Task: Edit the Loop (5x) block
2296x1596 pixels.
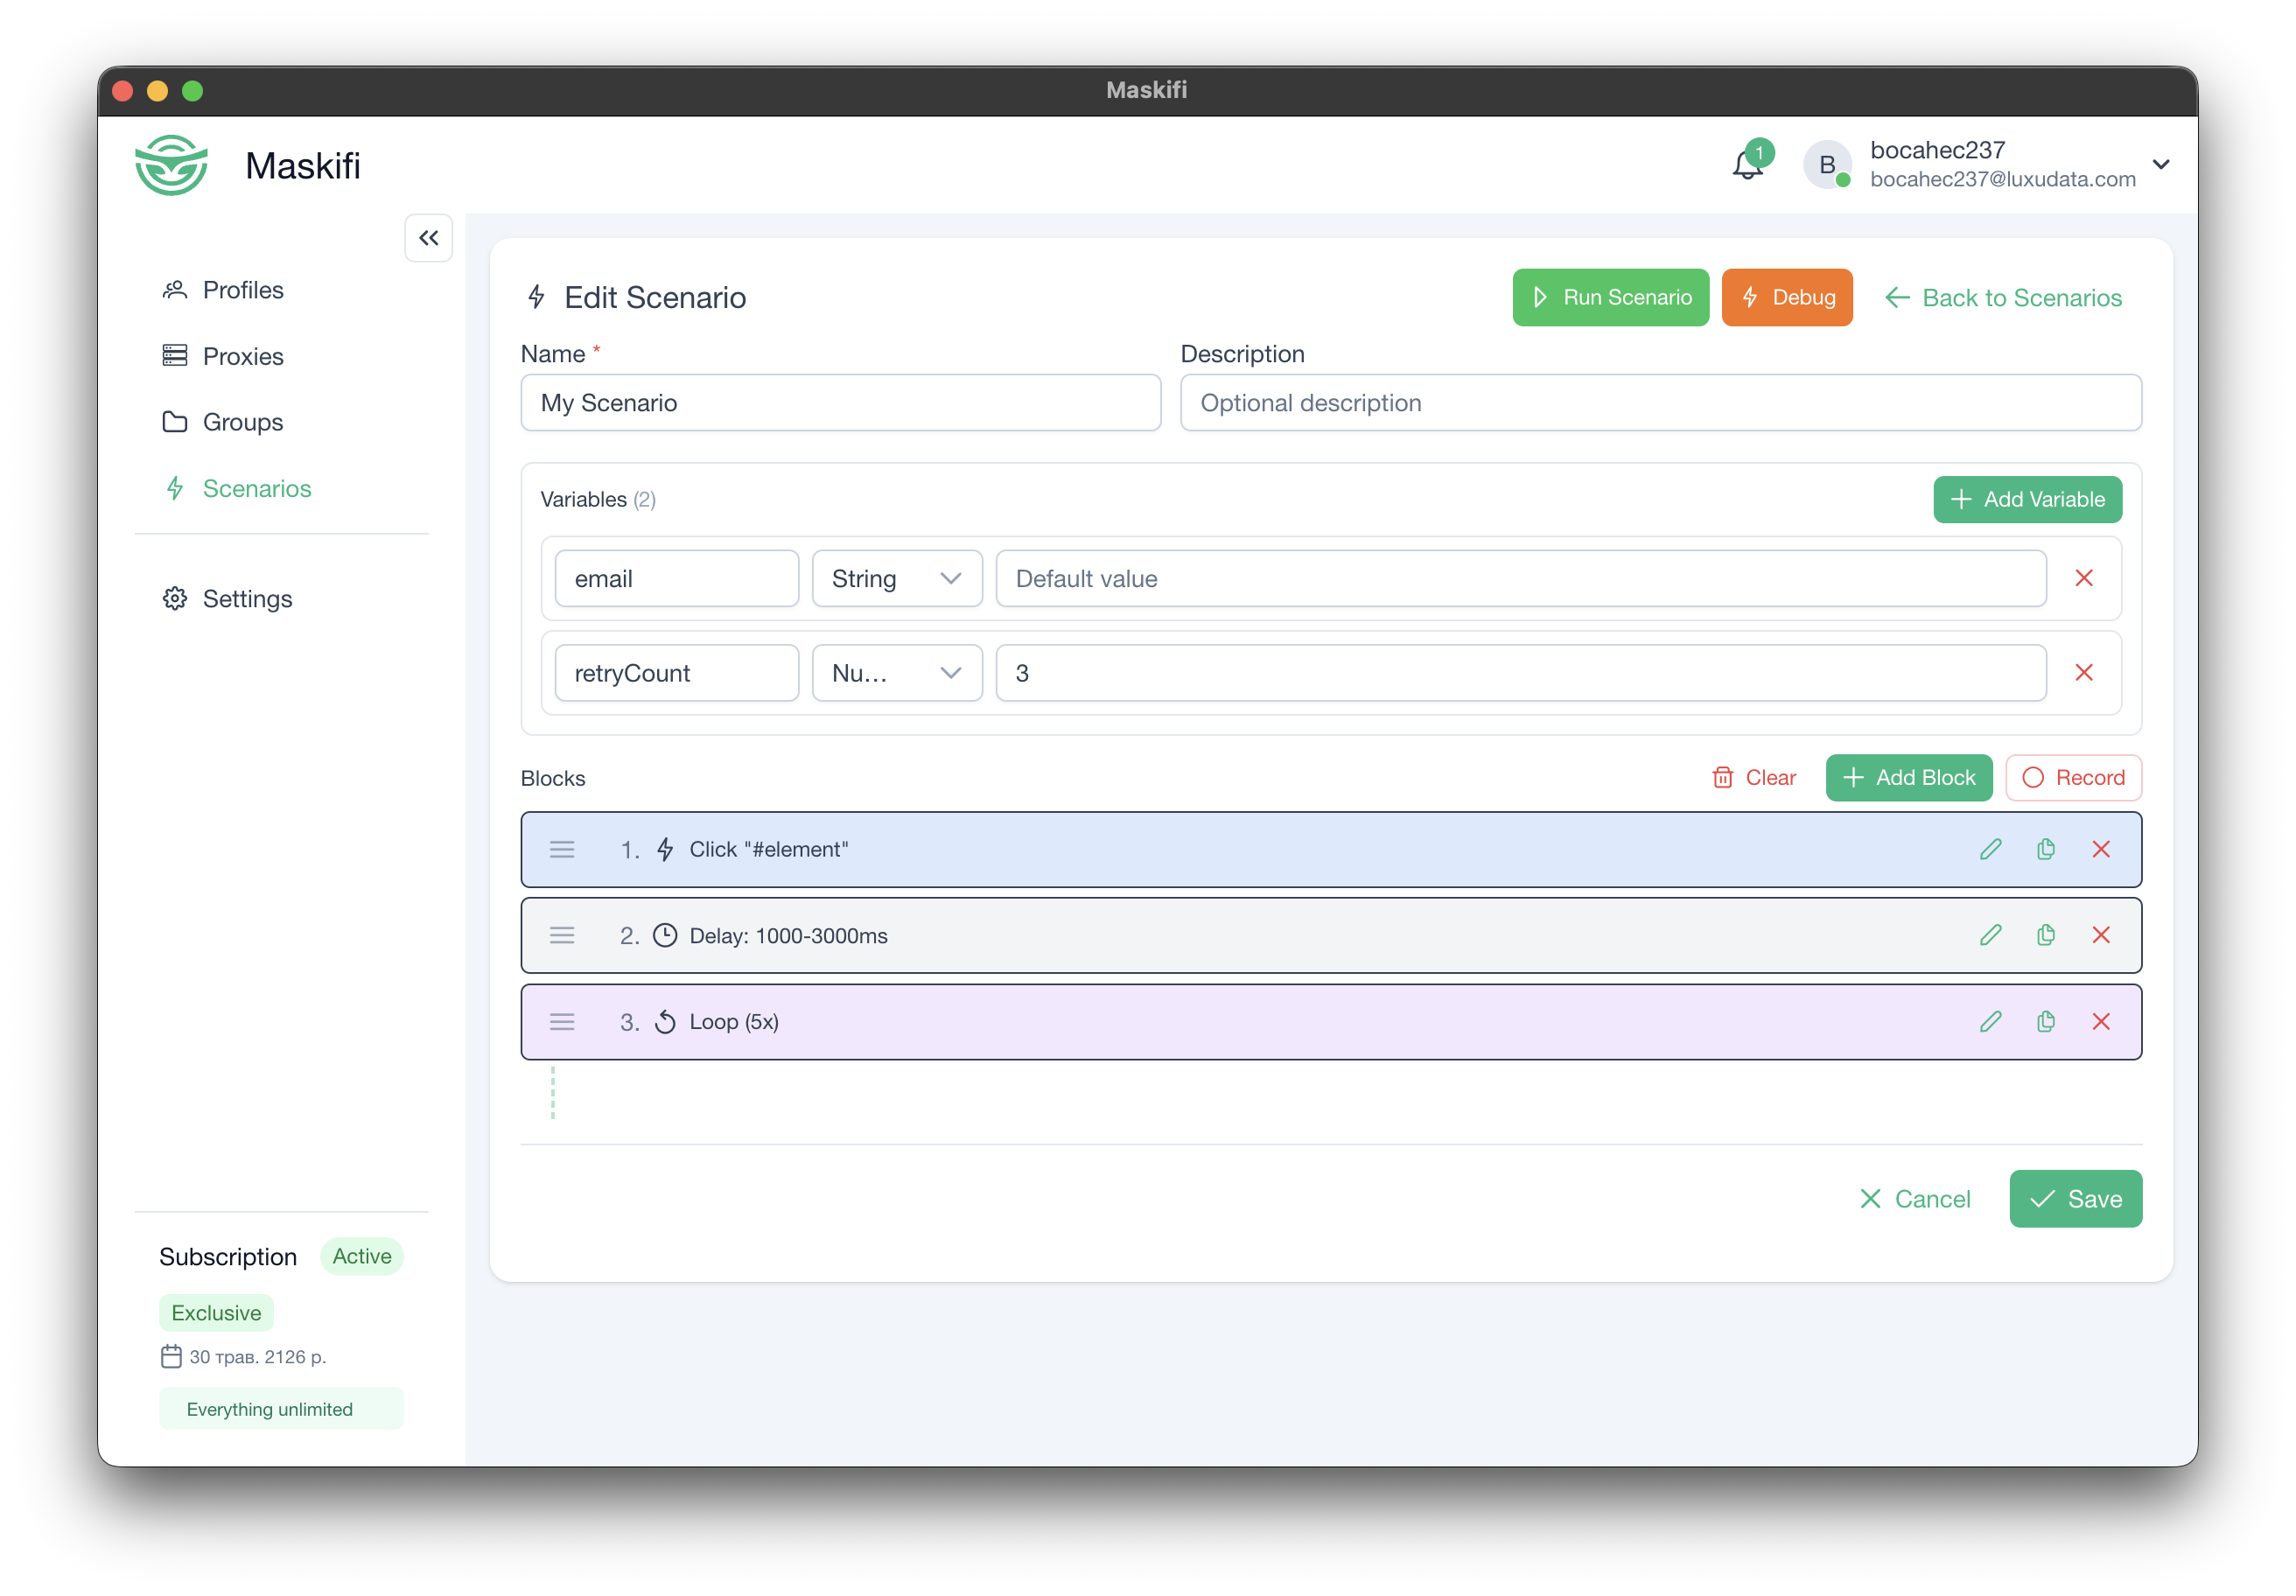Action: coord(1991,1021)
